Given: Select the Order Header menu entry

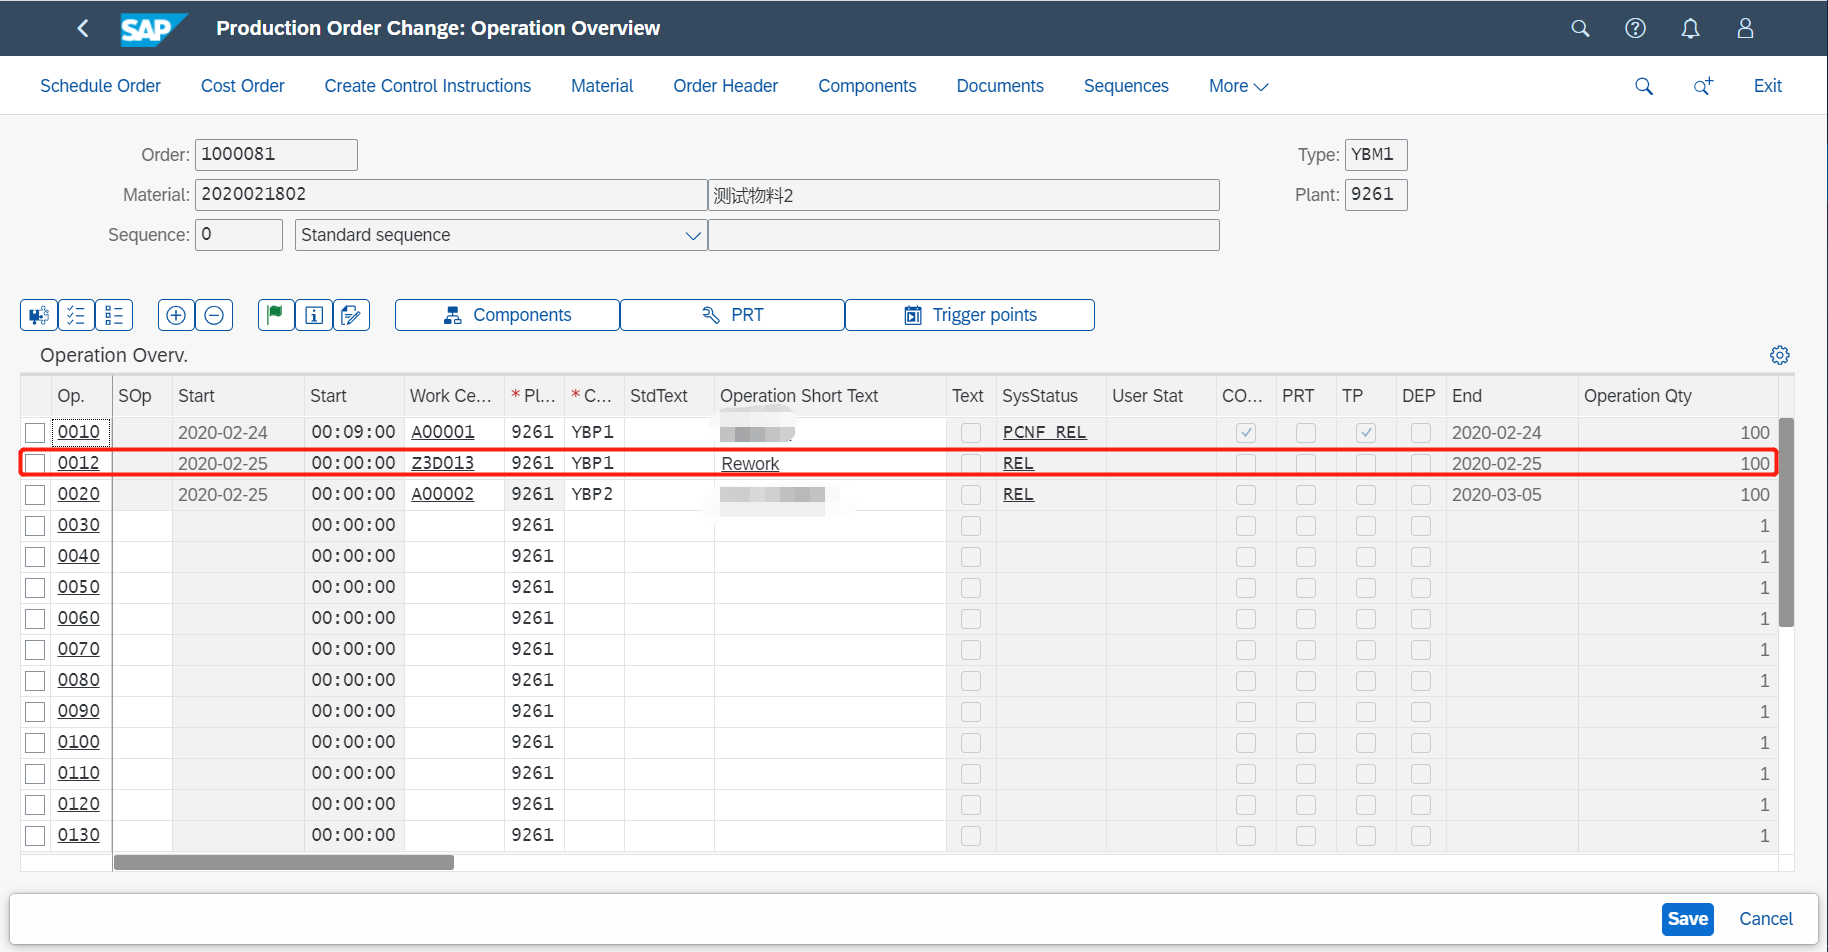Looking at the screenshot, I should point(725,86).
